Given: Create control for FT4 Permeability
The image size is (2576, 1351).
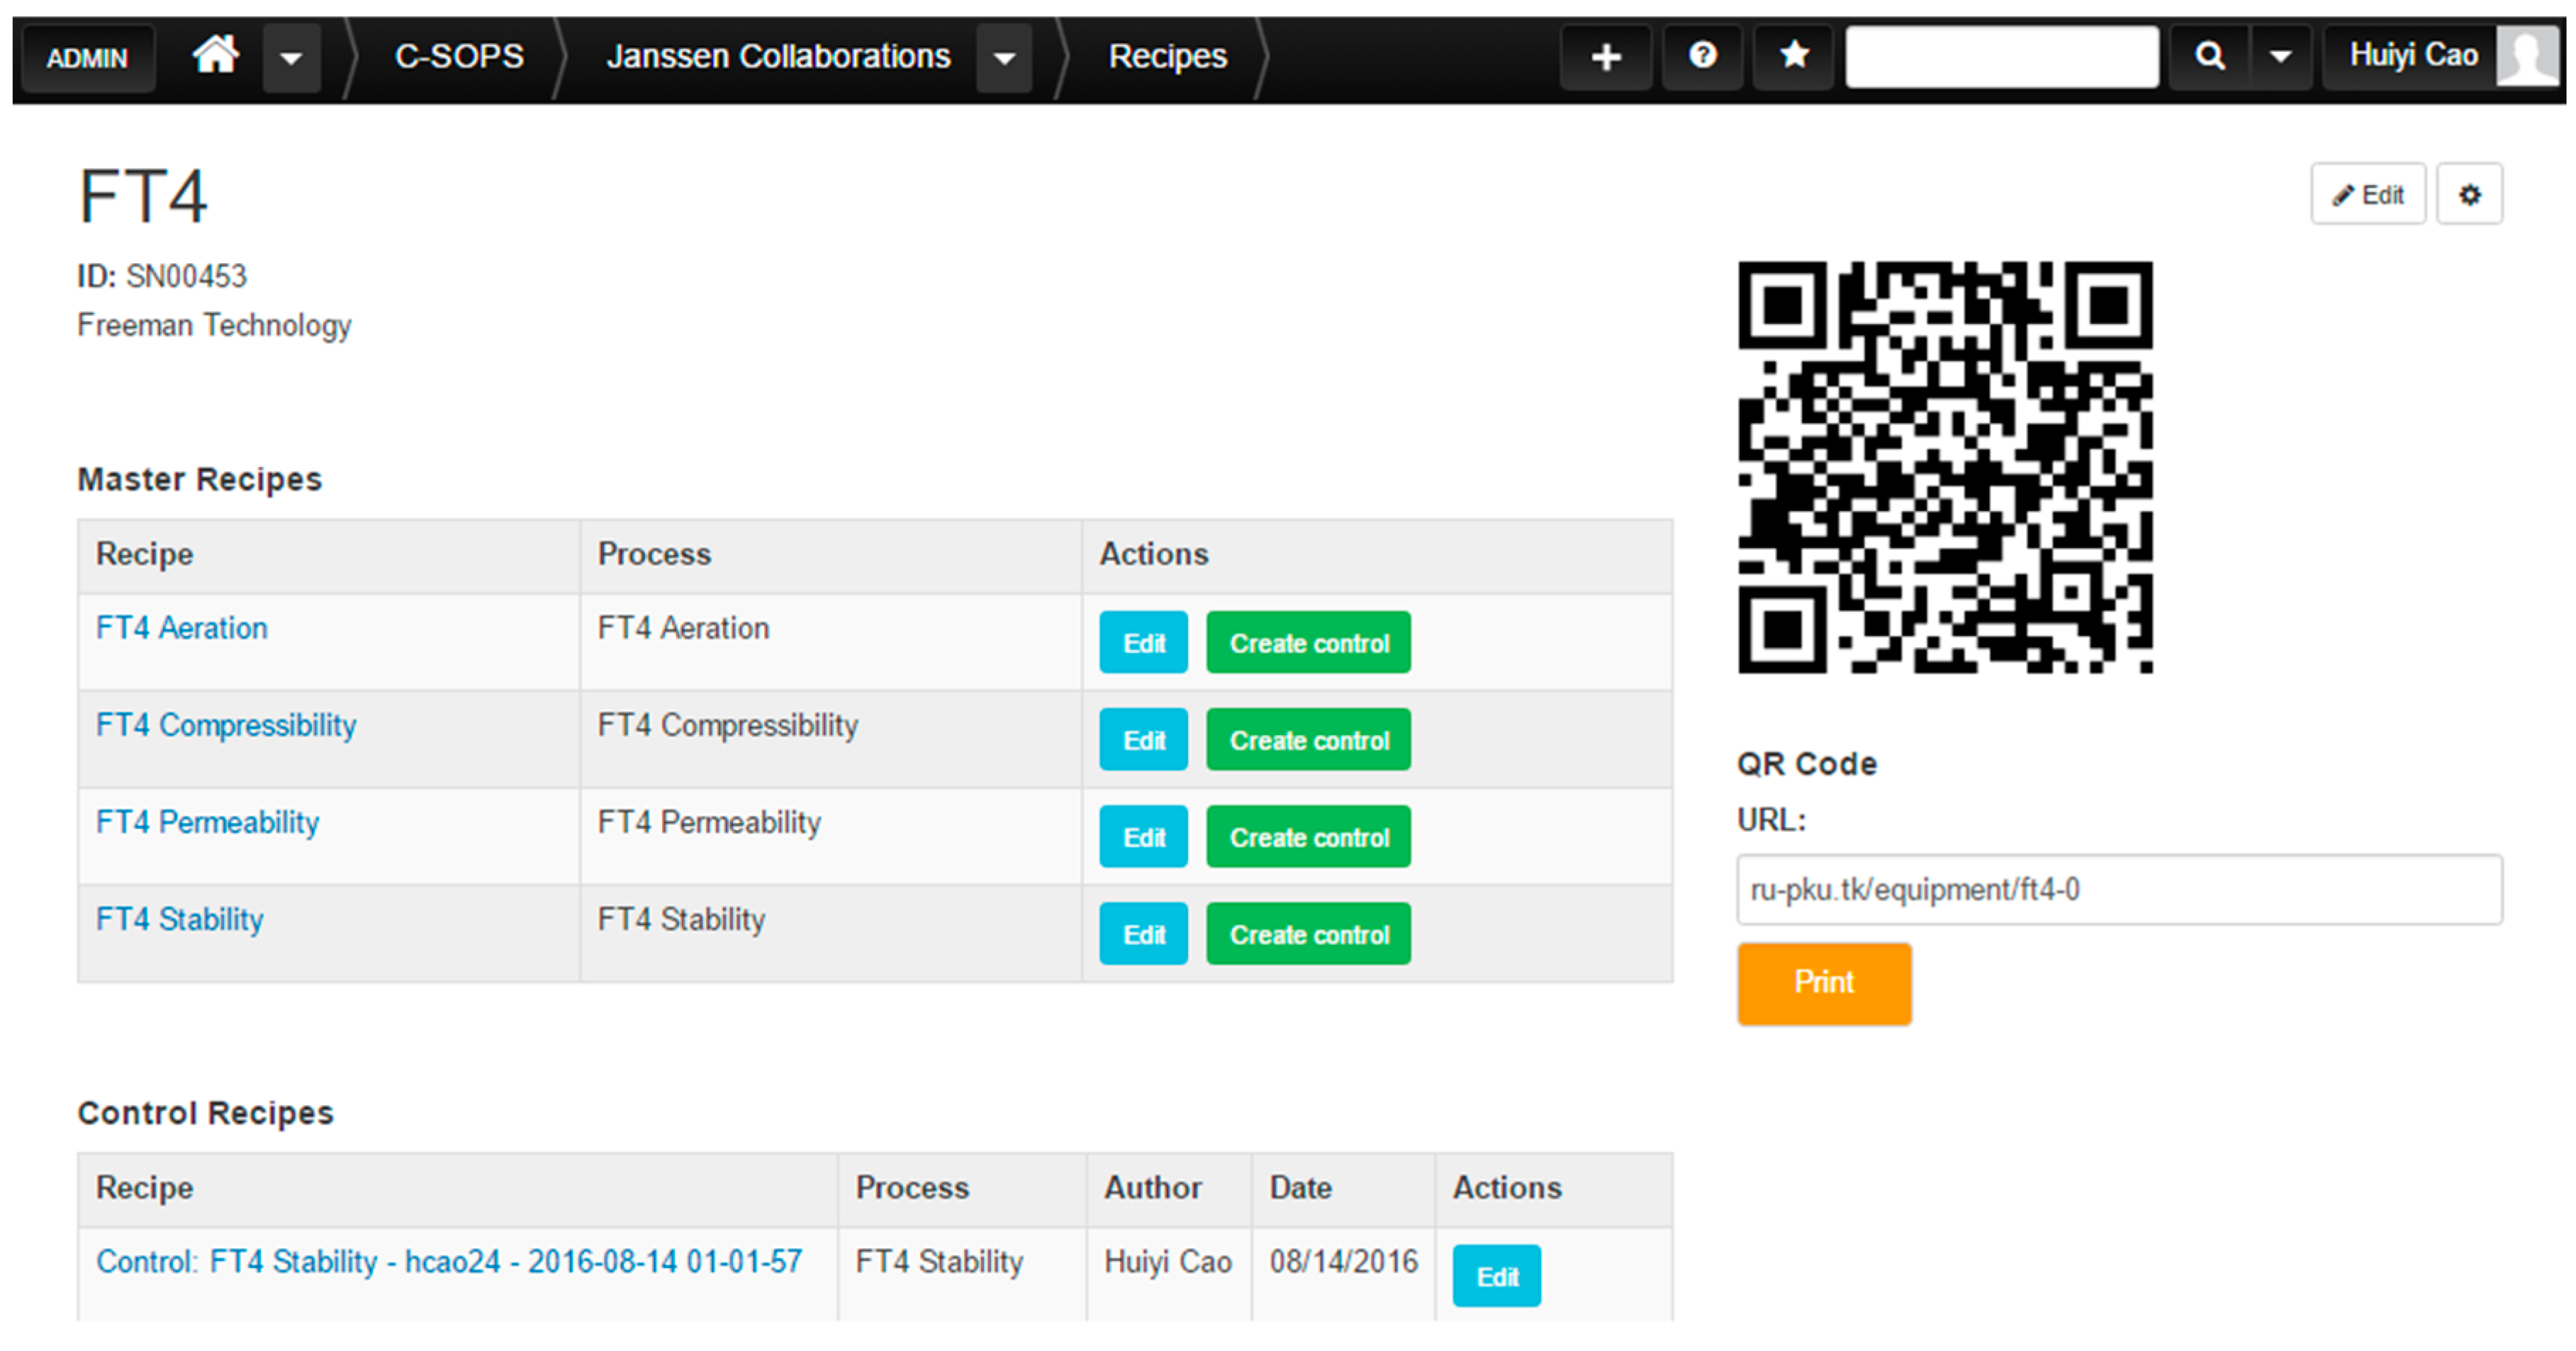Looking at the screenshot, I should click(x=1308, y=837).
